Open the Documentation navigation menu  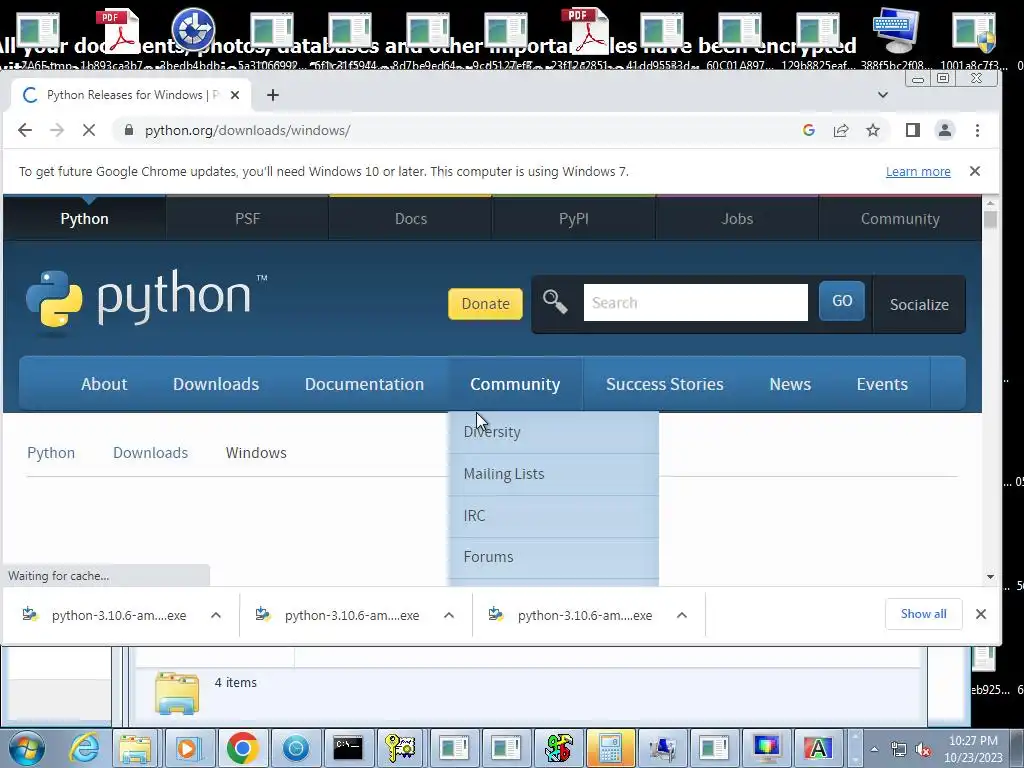click(364, 384)
